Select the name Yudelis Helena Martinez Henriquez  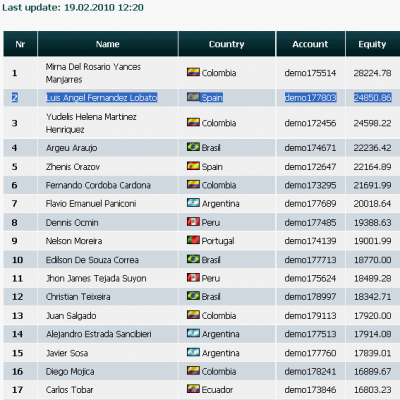tap(91, 123)
